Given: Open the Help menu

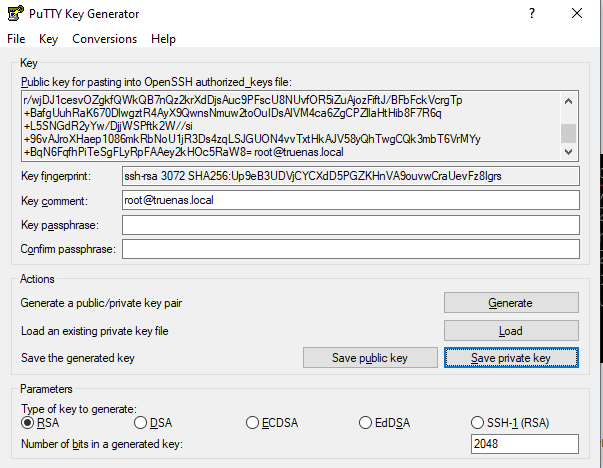Looking at the screenshot, I should [163, 39].
